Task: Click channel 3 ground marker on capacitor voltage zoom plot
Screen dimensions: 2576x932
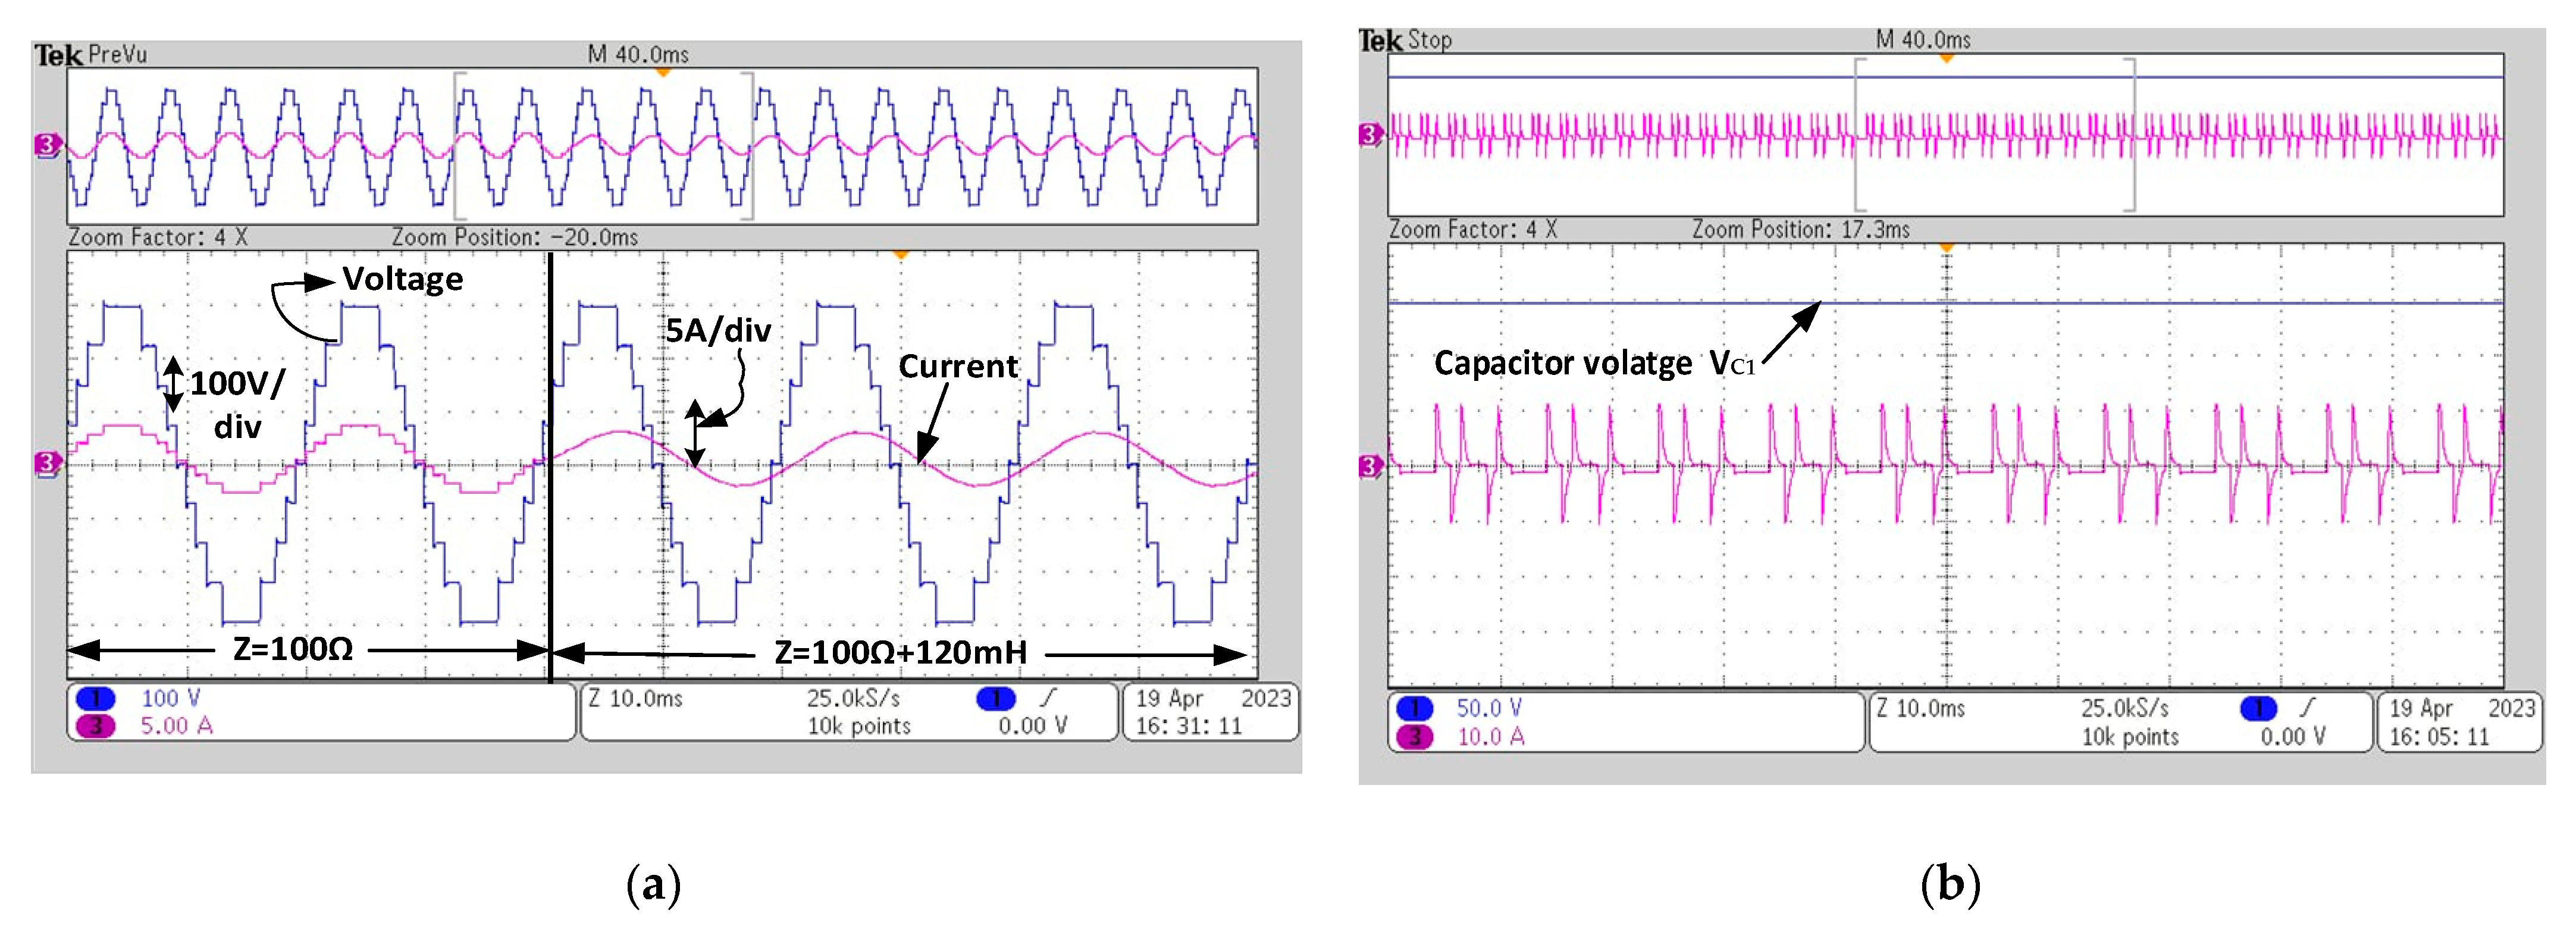Action: tap(1370, 467)
